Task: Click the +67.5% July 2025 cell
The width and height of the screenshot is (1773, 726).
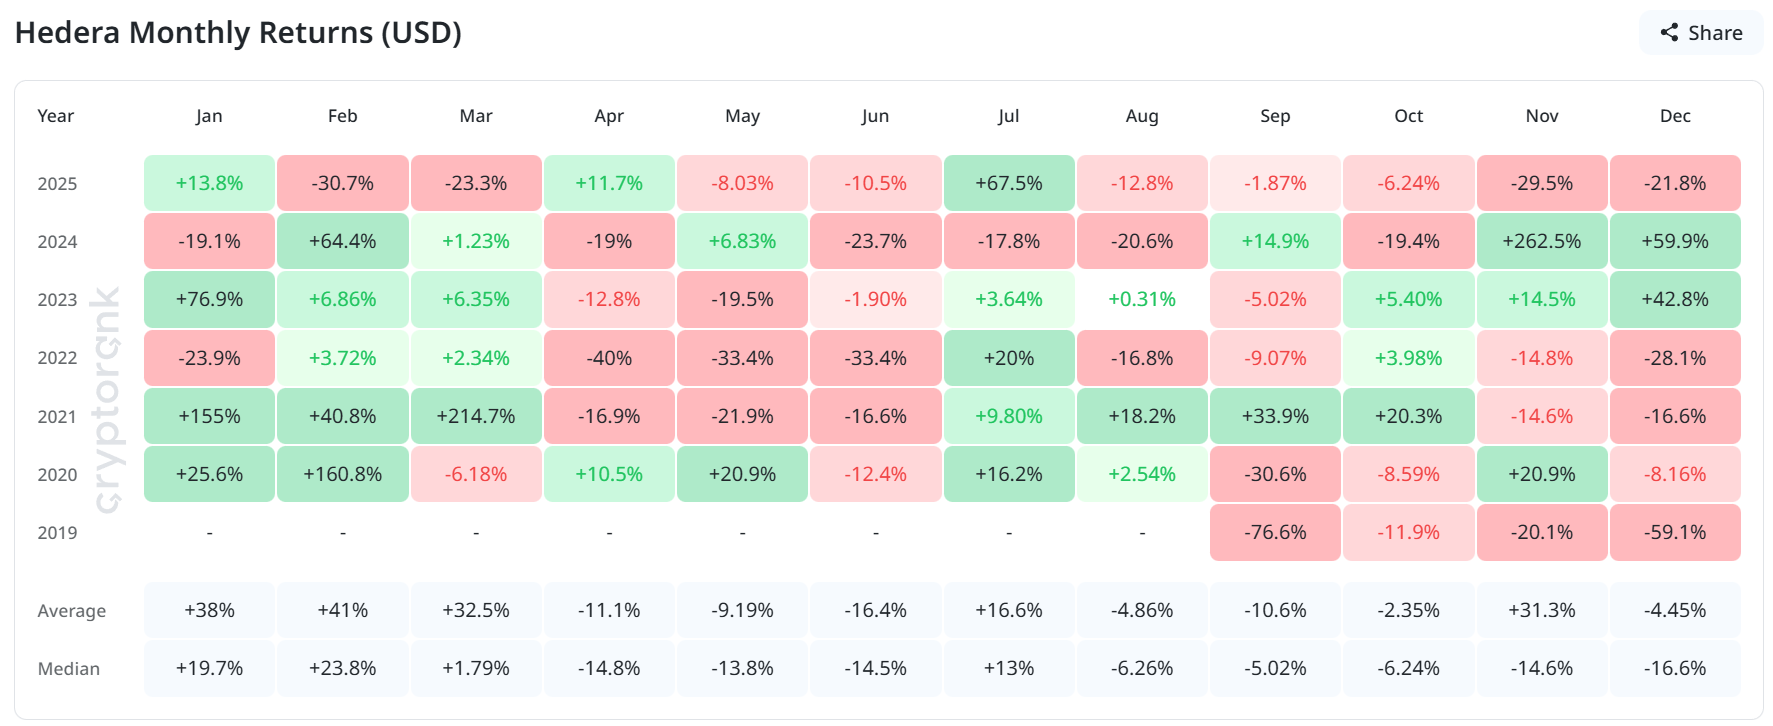Action: coord(1009,183)
